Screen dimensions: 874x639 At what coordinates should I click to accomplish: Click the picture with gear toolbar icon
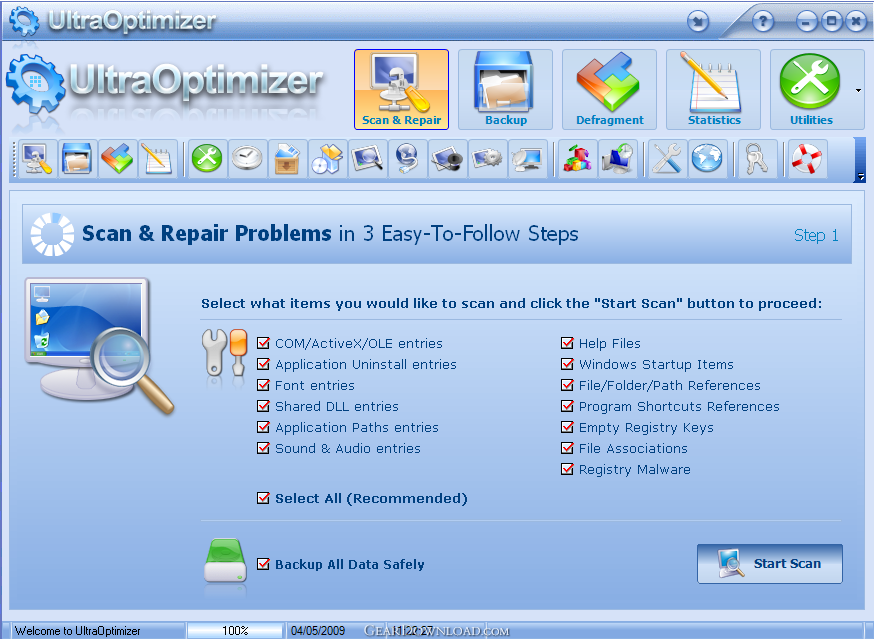(487, 159)
